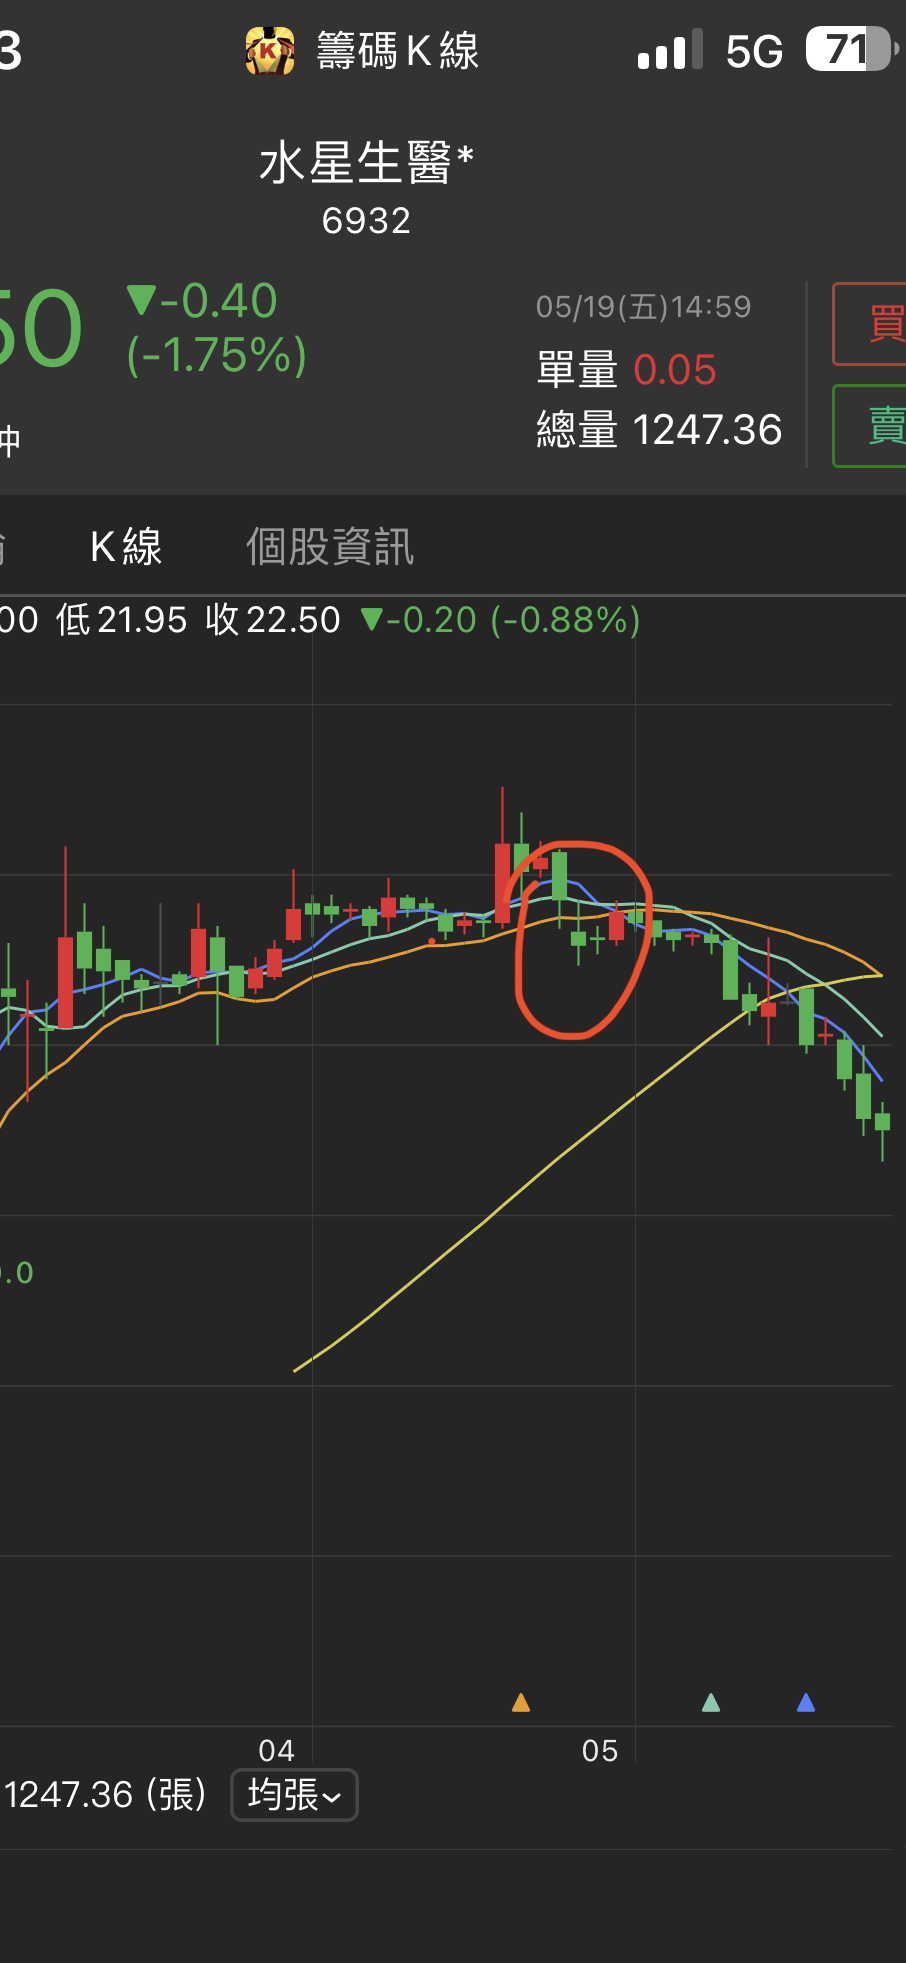Tap the teal triangle marker on timeline
The height and width of the screenshot is (1963, 906).
[x=711, y=1702]
